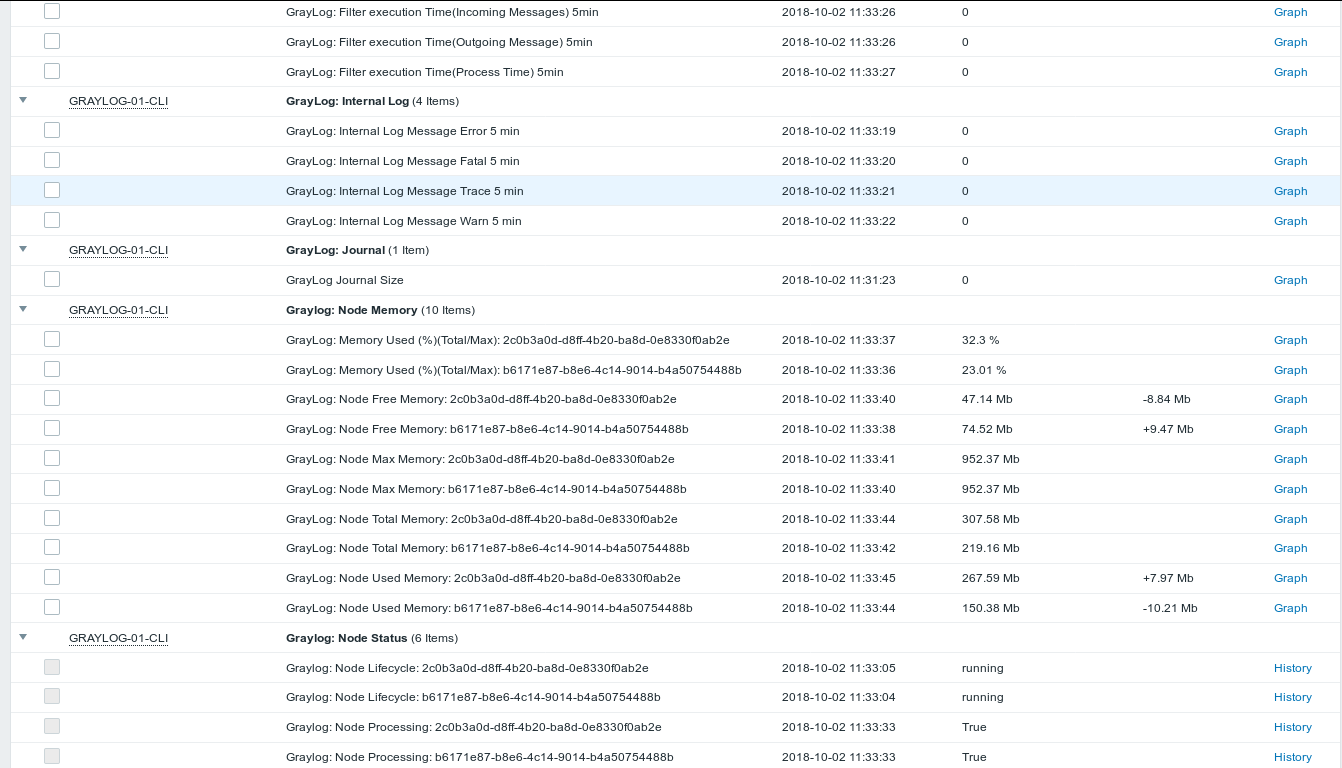View Graph for Memory Used (%) b6171e87
Image resolution: width=1342 pixels, height=768 pixels.
[x=1290, y=370]
